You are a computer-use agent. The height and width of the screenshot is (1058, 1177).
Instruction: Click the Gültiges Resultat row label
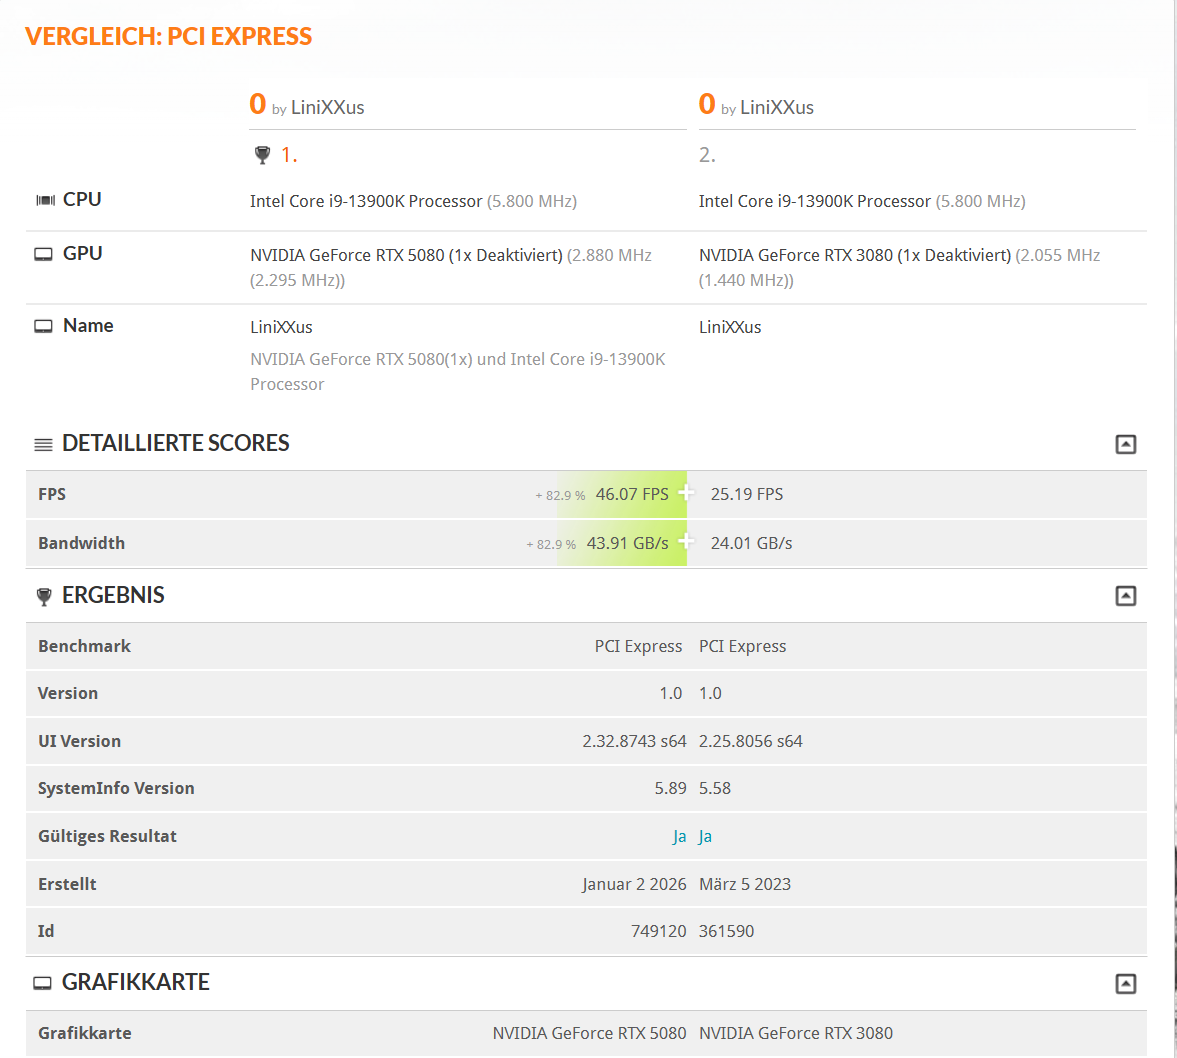[107, 836]
